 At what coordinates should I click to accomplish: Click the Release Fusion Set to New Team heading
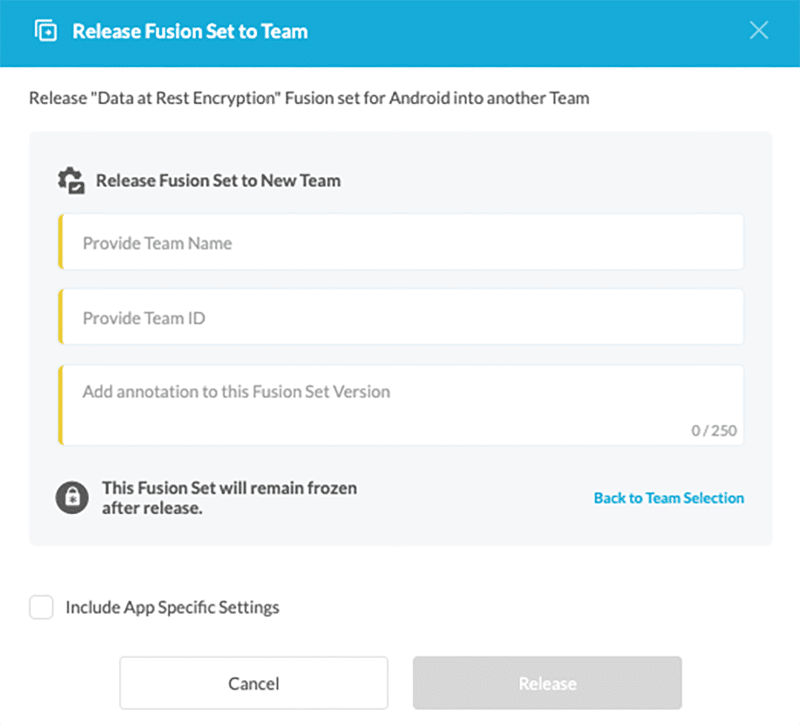click(218, 180)
